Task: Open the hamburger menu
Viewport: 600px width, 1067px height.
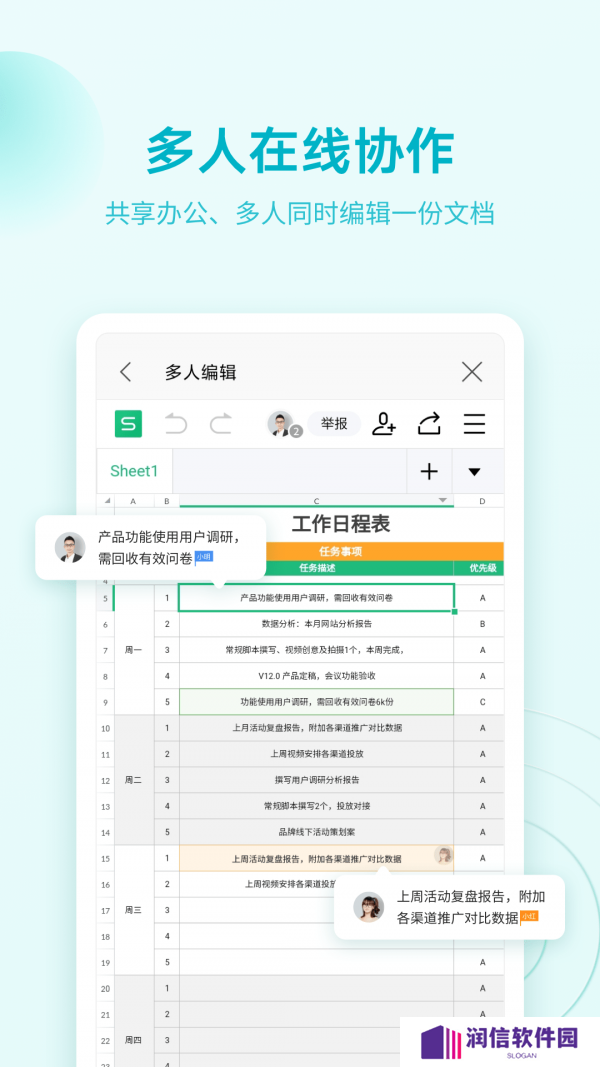Action: point(474,424)
